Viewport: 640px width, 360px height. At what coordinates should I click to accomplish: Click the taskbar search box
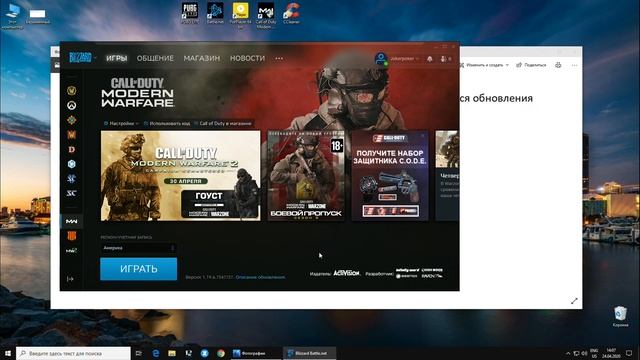click(x=74, y=353)
